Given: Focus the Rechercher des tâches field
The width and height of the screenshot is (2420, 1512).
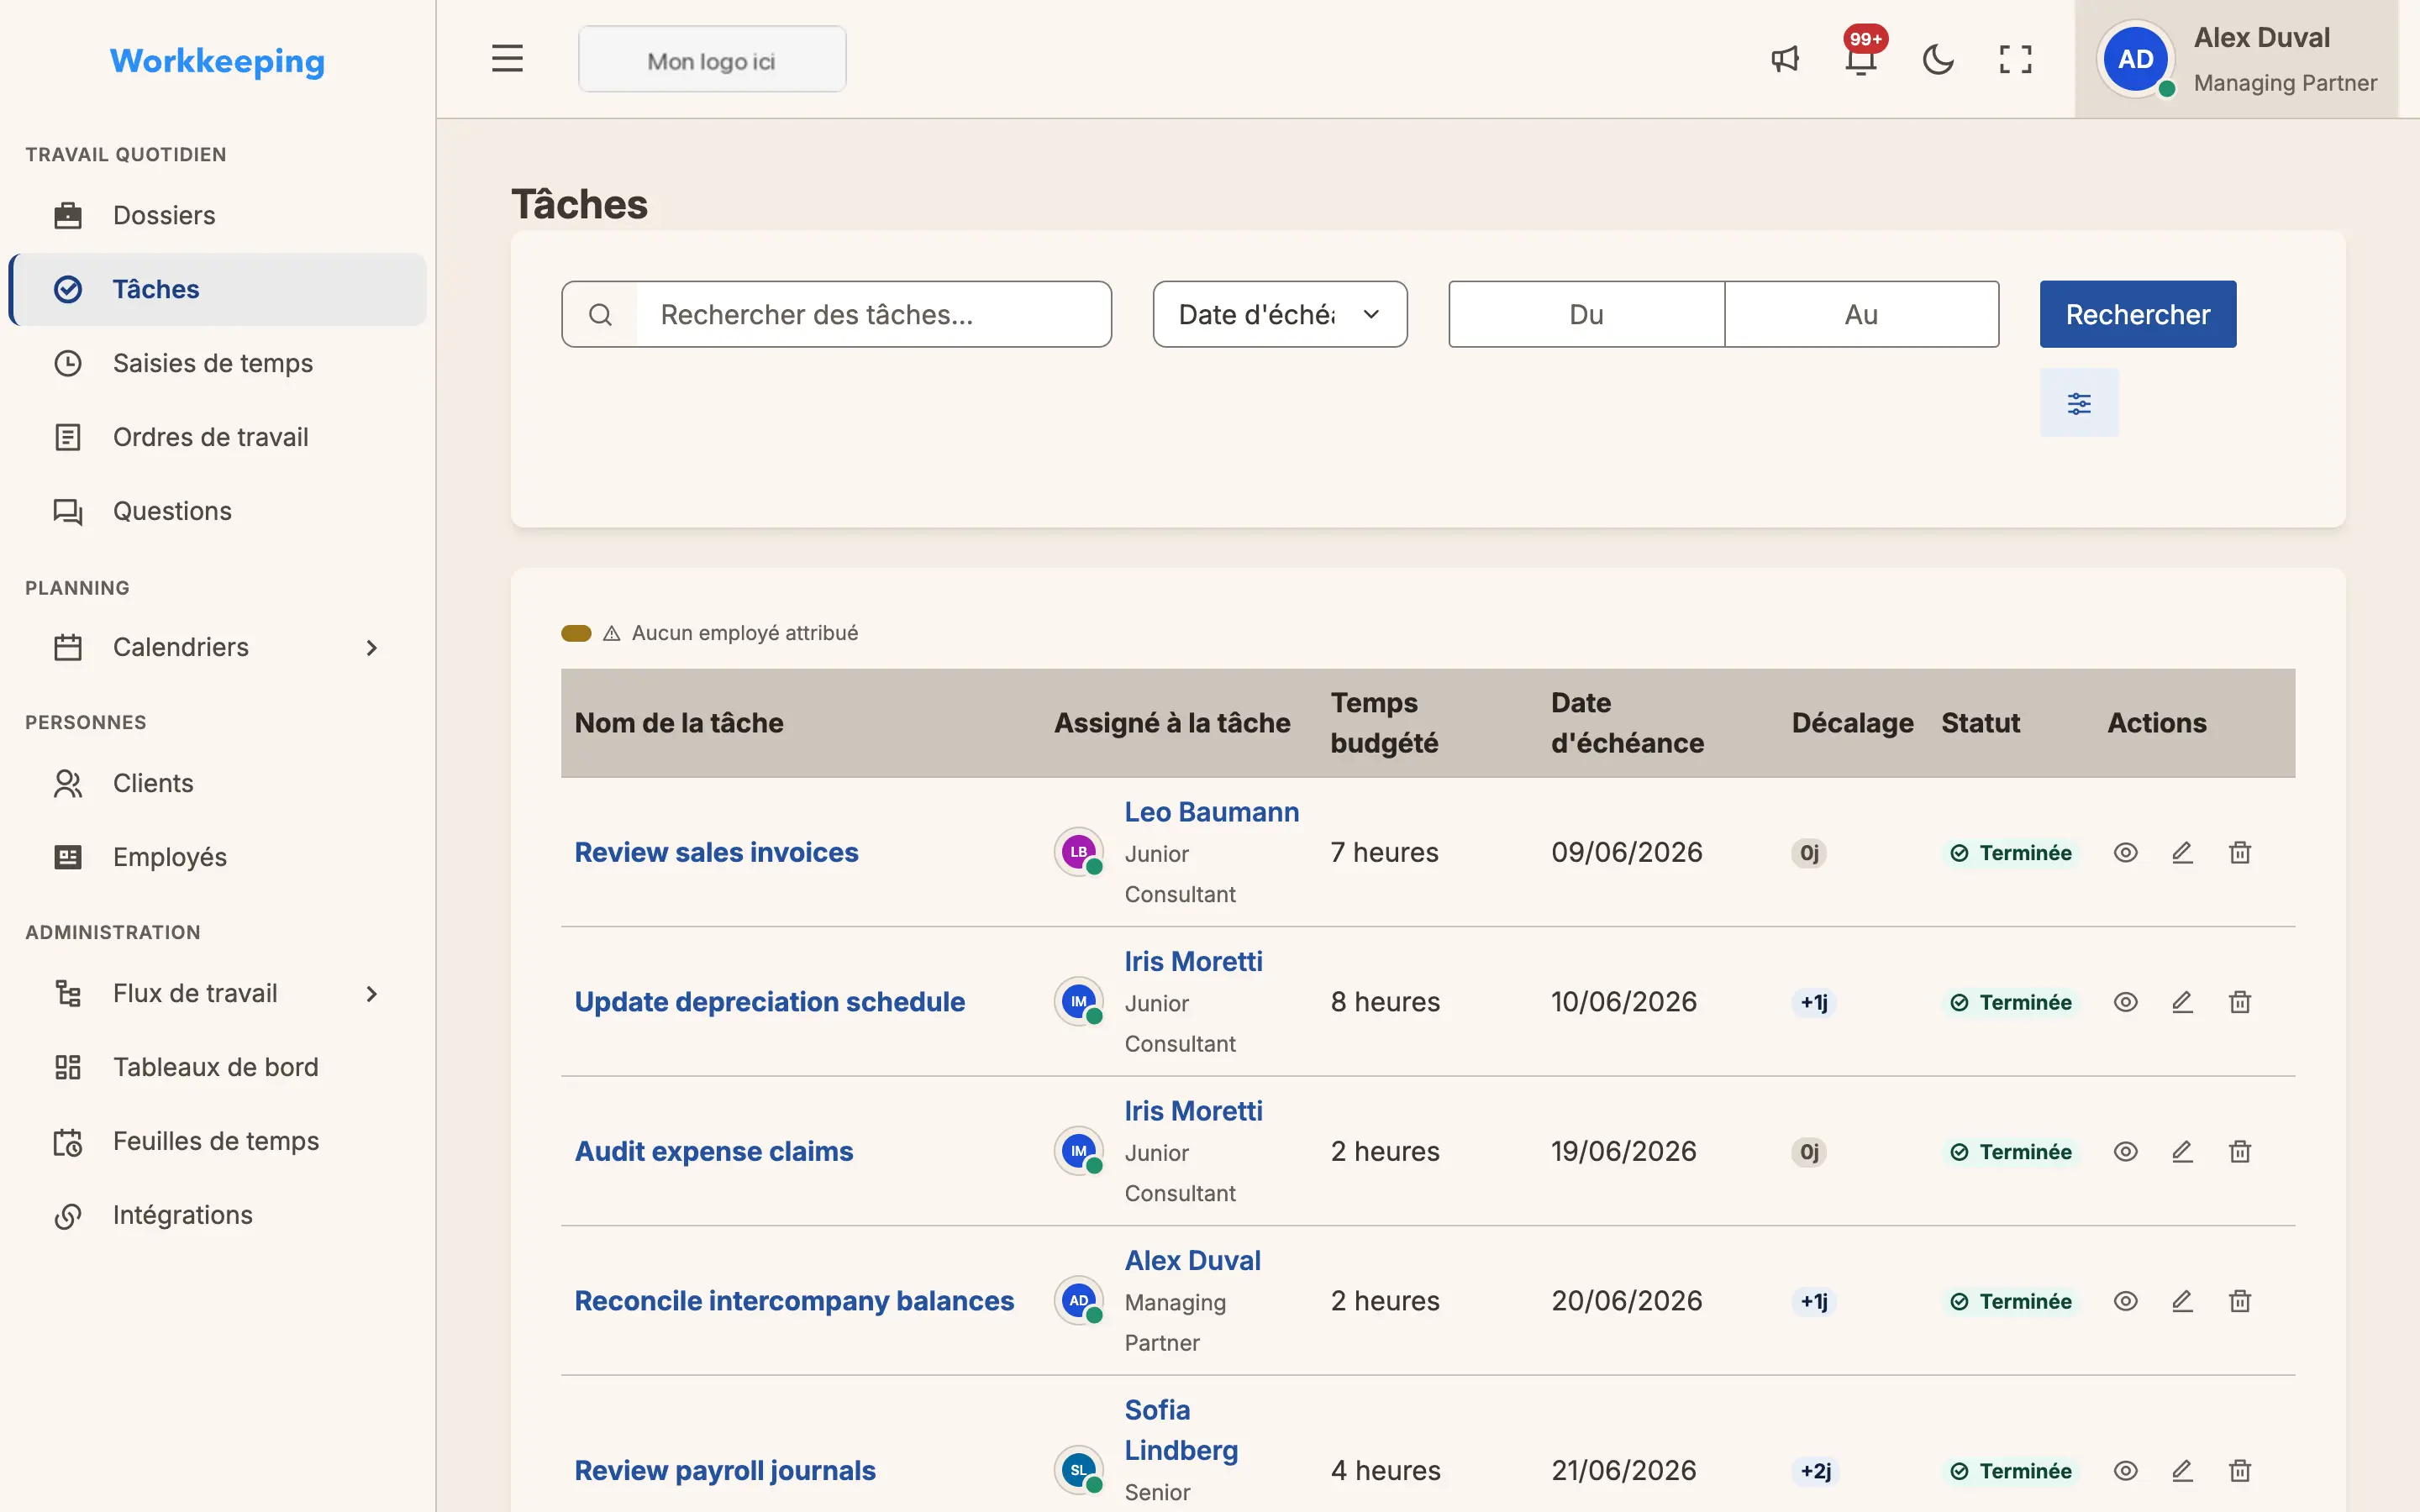Looking at the screenshot, I should [x=873, y=314].
